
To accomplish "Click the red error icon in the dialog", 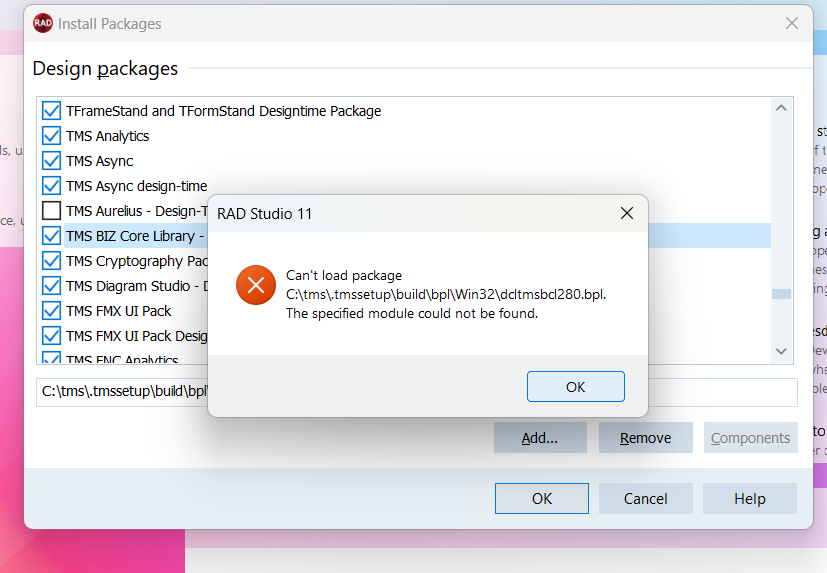I will pos(256,285).
